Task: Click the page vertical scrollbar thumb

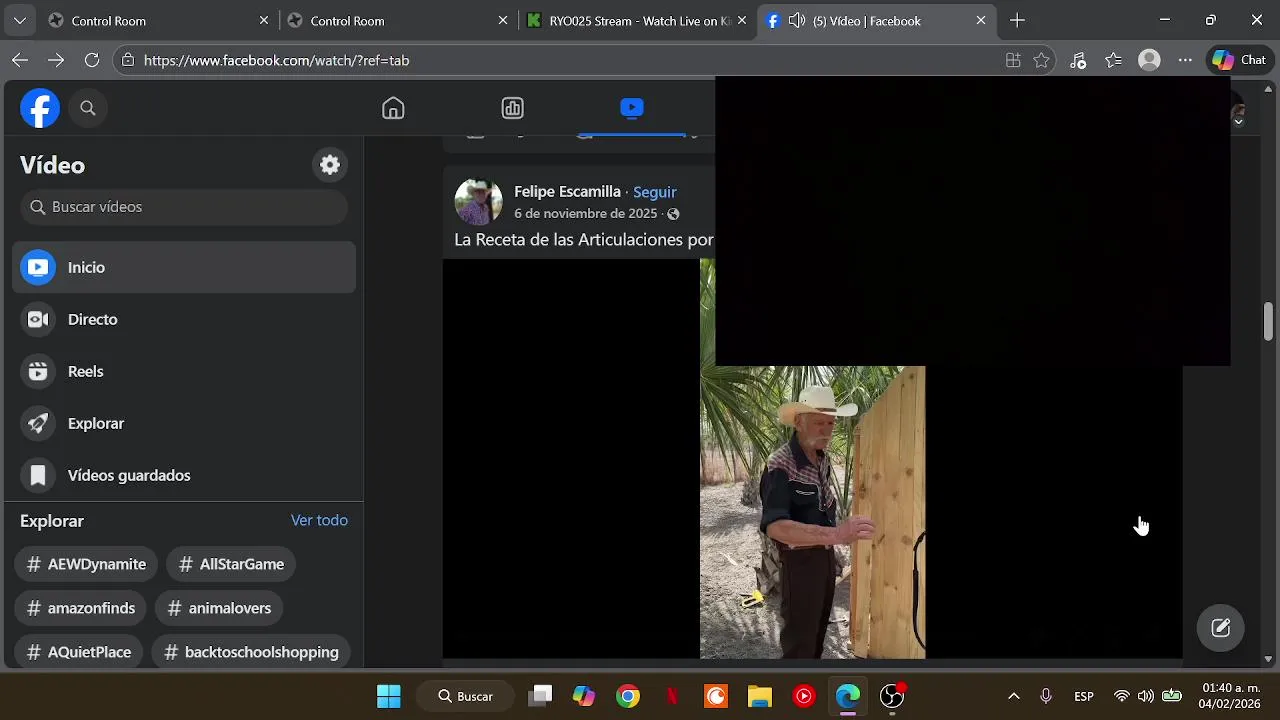Action: (1268, 320)
